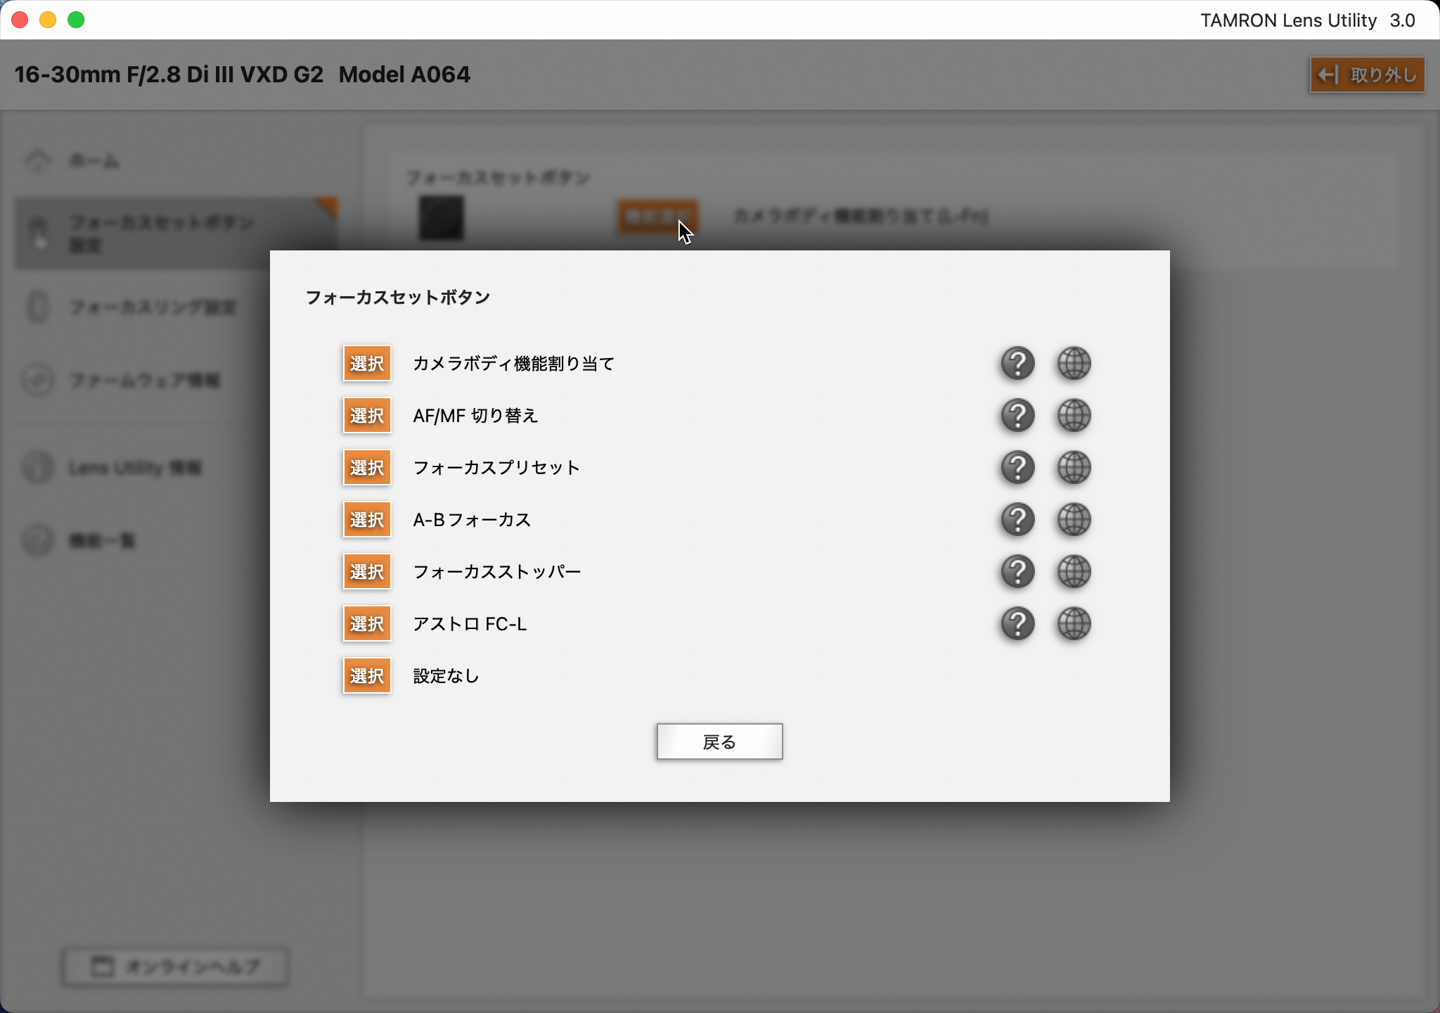Select カメラボディ機能割り当て option

pos(367,363)
